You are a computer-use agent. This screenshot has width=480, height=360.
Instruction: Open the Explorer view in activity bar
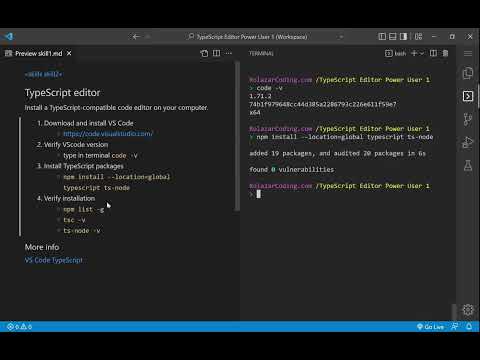tap(468, 73)
